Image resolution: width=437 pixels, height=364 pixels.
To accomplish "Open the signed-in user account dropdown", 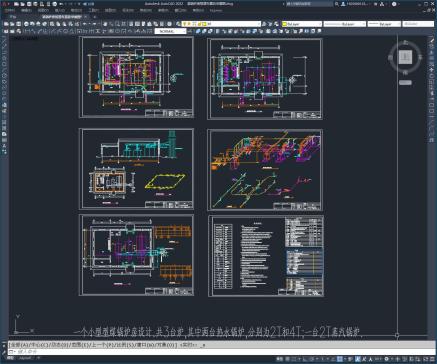I will (357, 4).
